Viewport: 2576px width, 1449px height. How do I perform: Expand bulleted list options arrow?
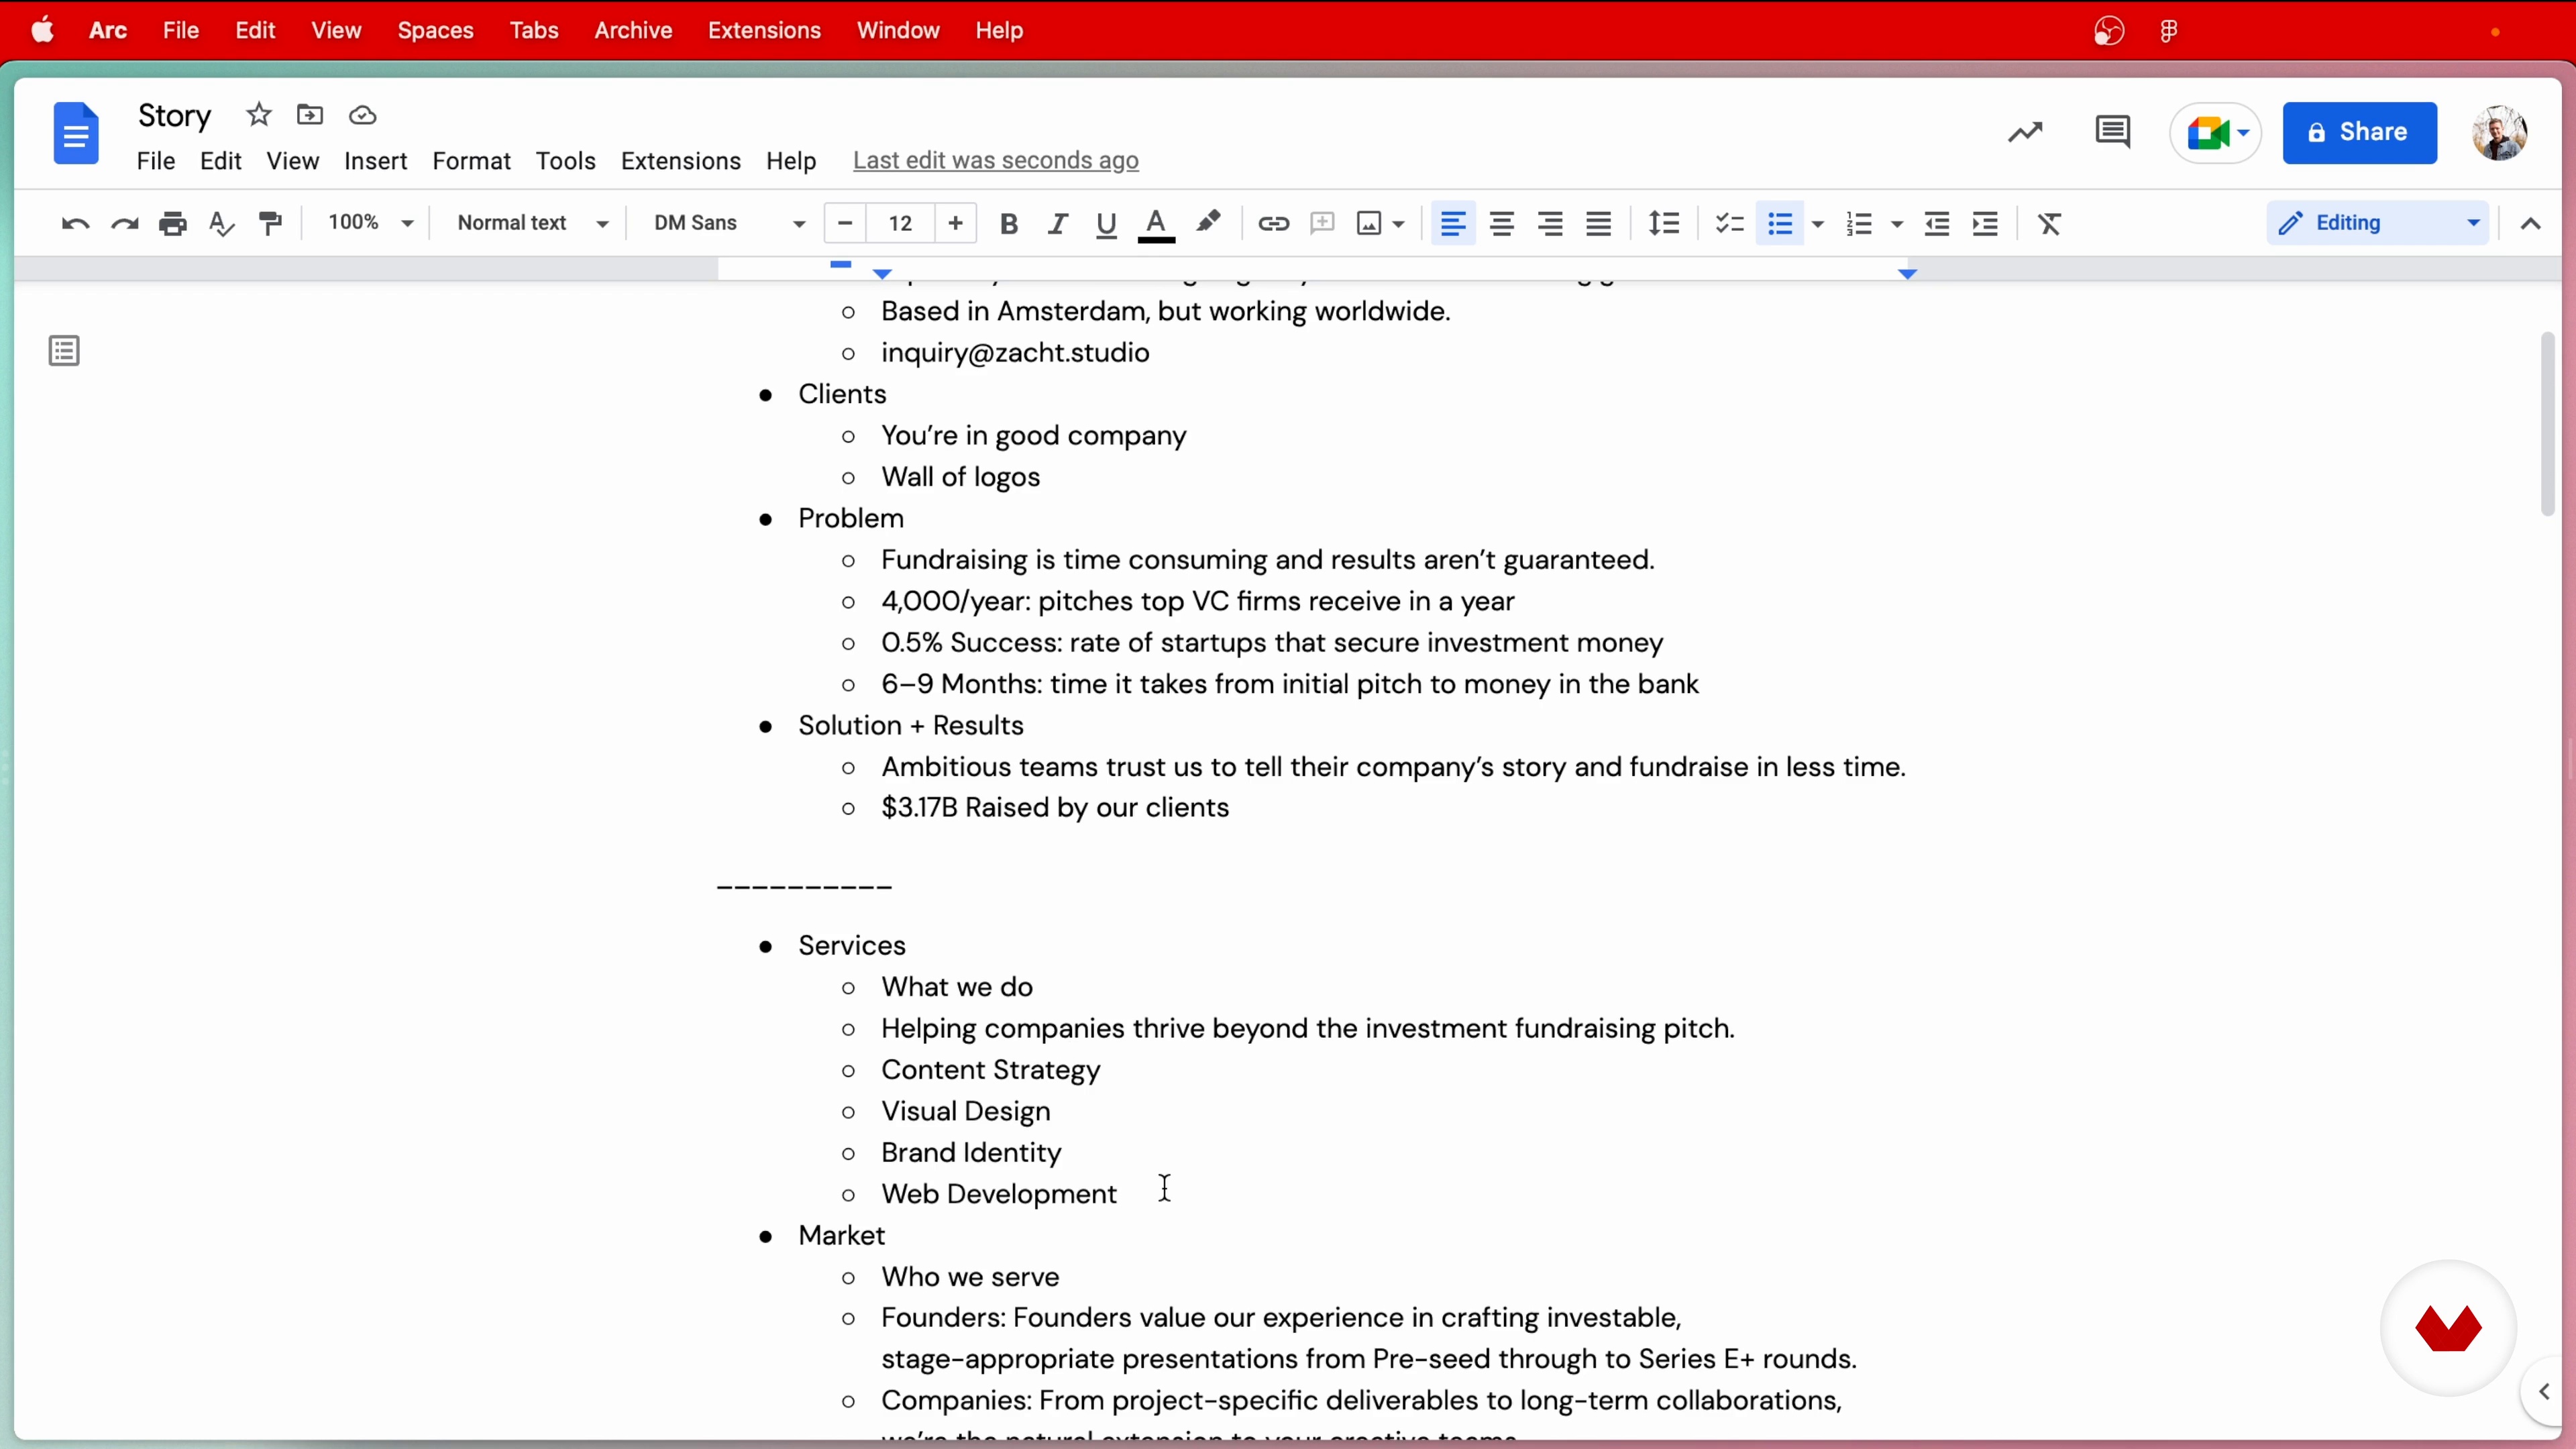[1819, 224]
